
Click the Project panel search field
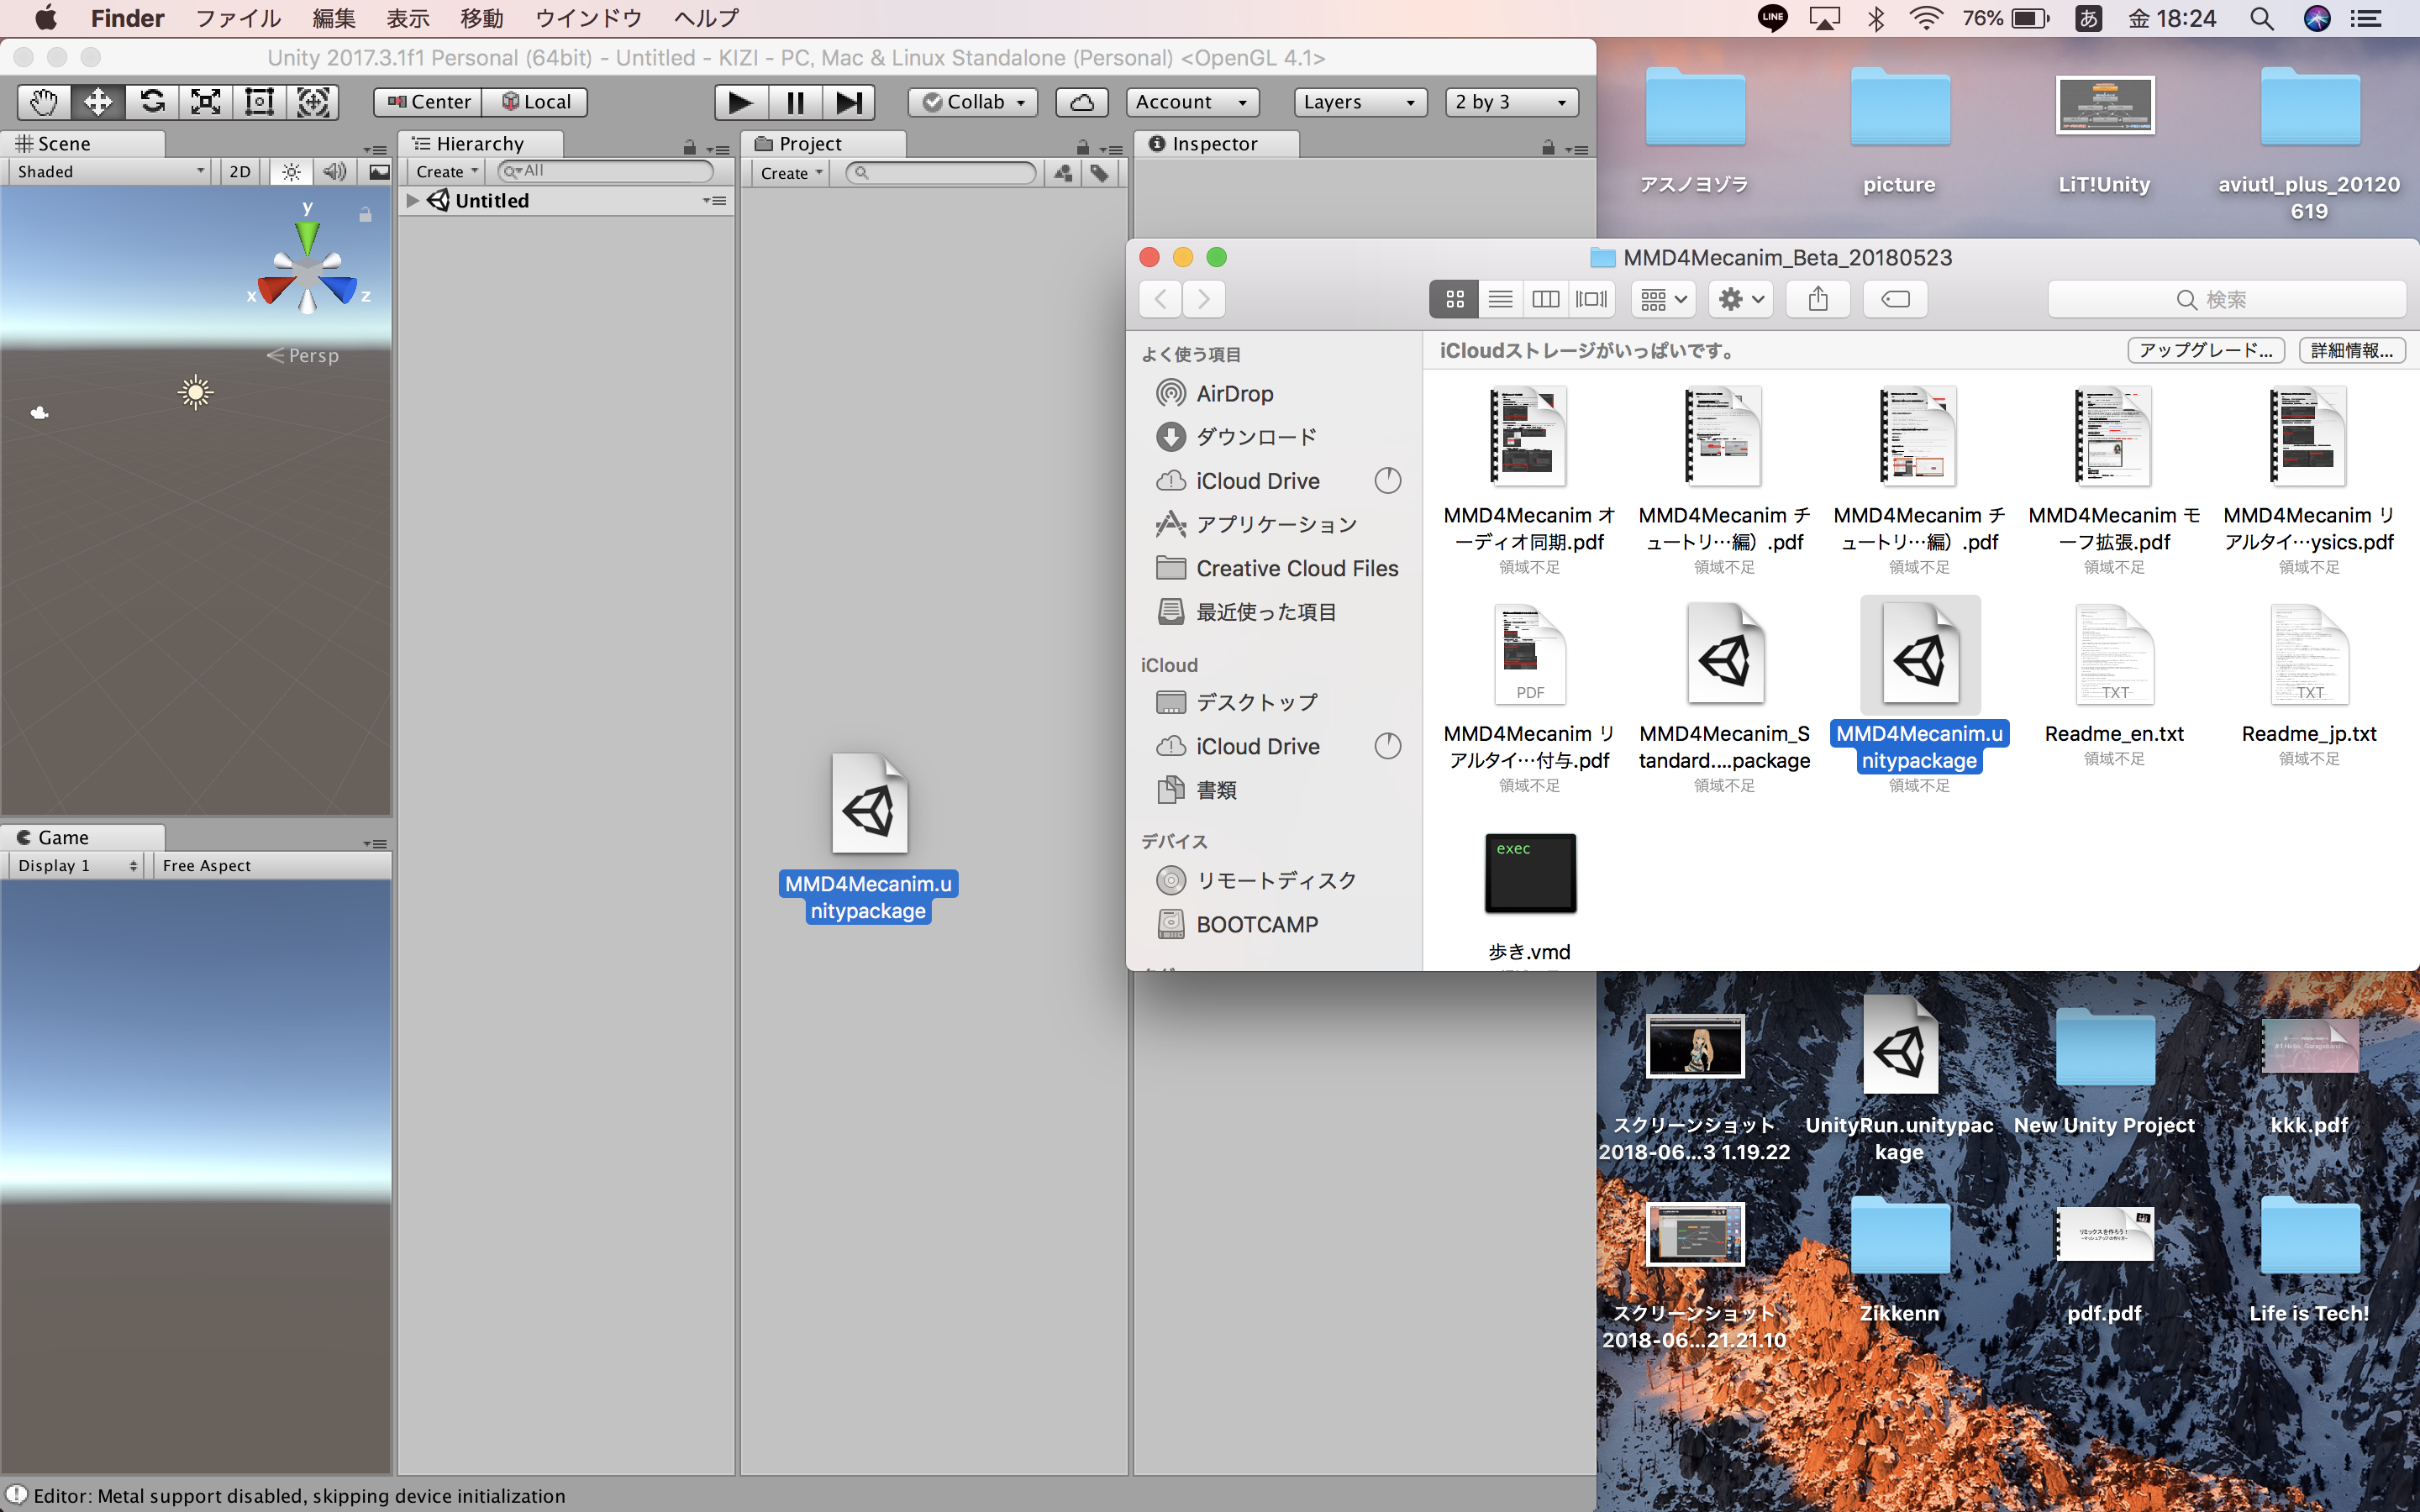[x=940, y=173]
